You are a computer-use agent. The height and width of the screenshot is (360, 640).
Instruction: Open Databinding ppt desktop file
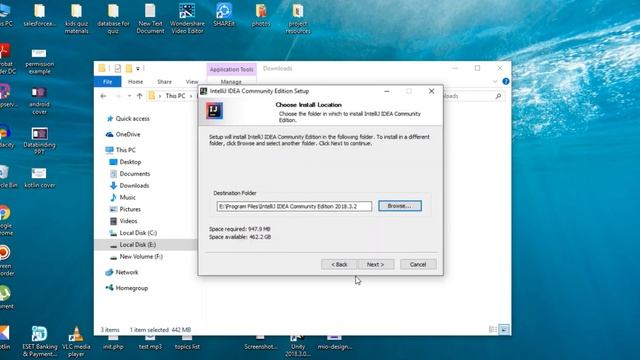[x=39, y=140]
